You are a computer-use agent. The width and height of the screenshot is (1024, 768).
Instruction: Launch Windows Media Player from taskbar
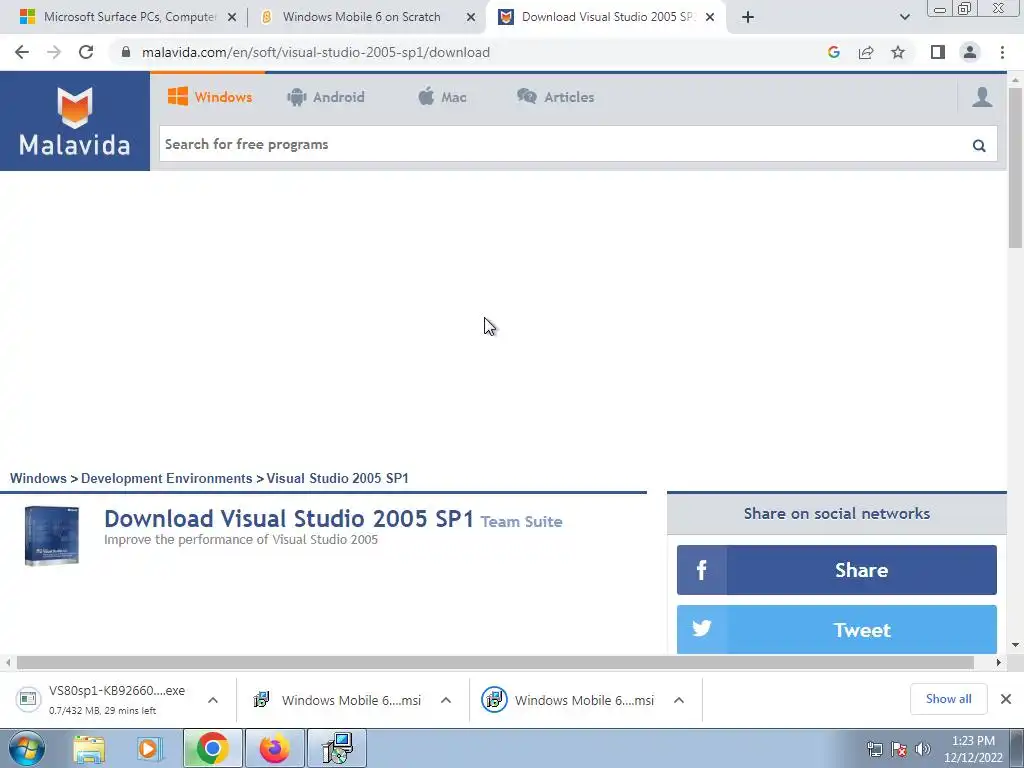(x=149, y=748)
